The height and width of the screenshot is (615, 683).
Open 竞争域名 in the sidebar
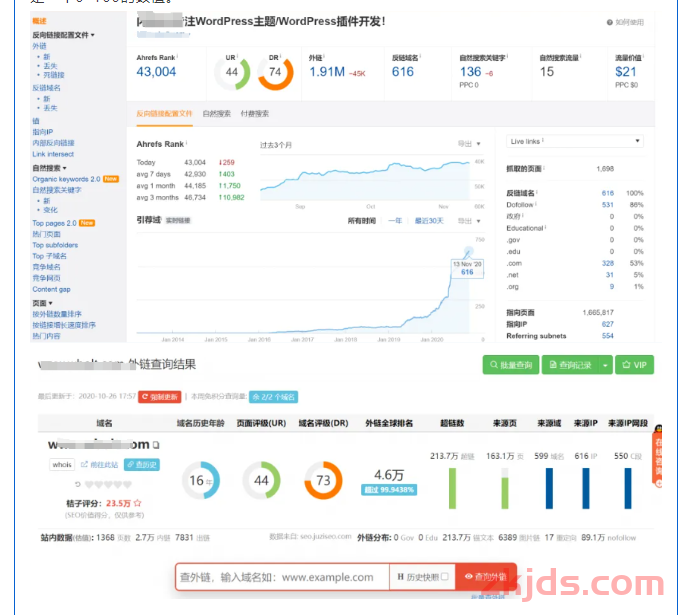tap(46, 267)
